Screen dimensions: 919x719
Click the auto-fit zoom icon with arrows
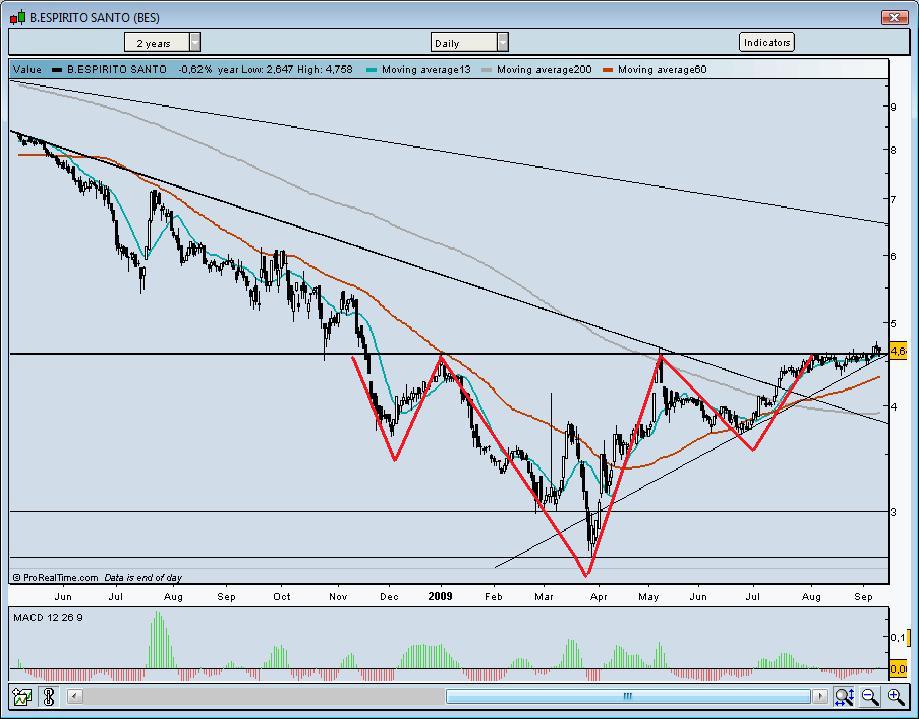pos(845,697)
